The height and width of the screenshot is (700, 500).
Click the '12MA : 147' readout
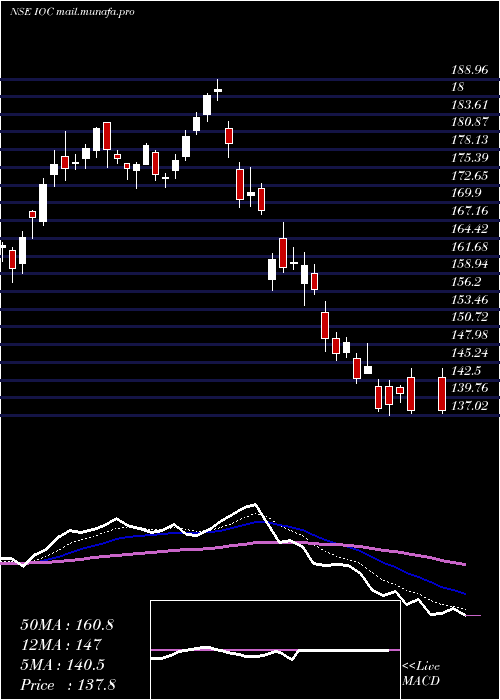(x=61, y=645)
